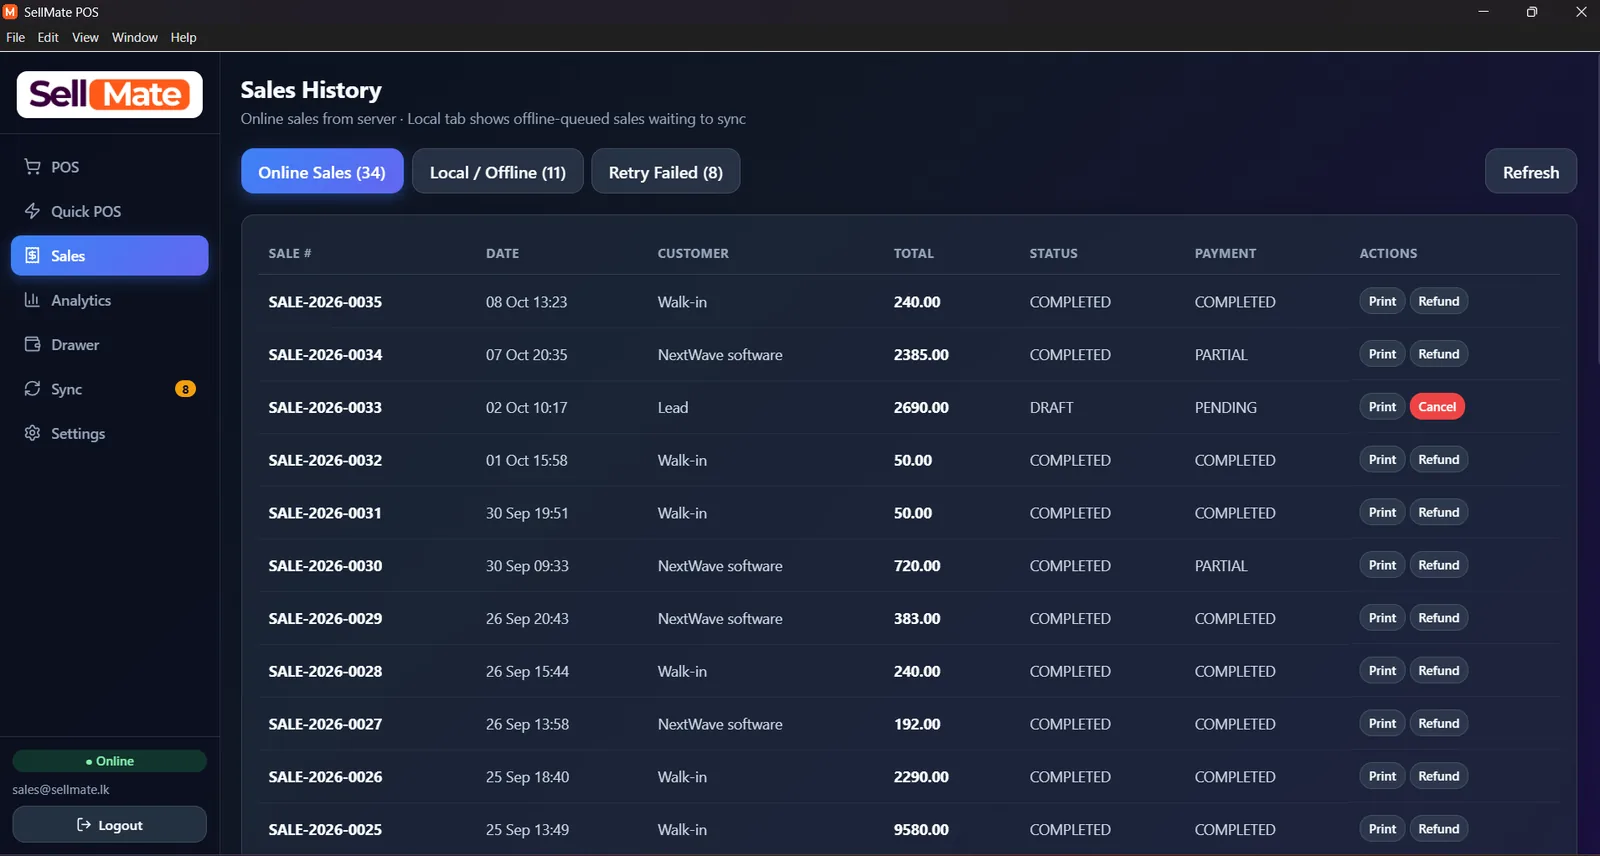
Task: Click the STATUS column header
Action: coord(1053,253)
